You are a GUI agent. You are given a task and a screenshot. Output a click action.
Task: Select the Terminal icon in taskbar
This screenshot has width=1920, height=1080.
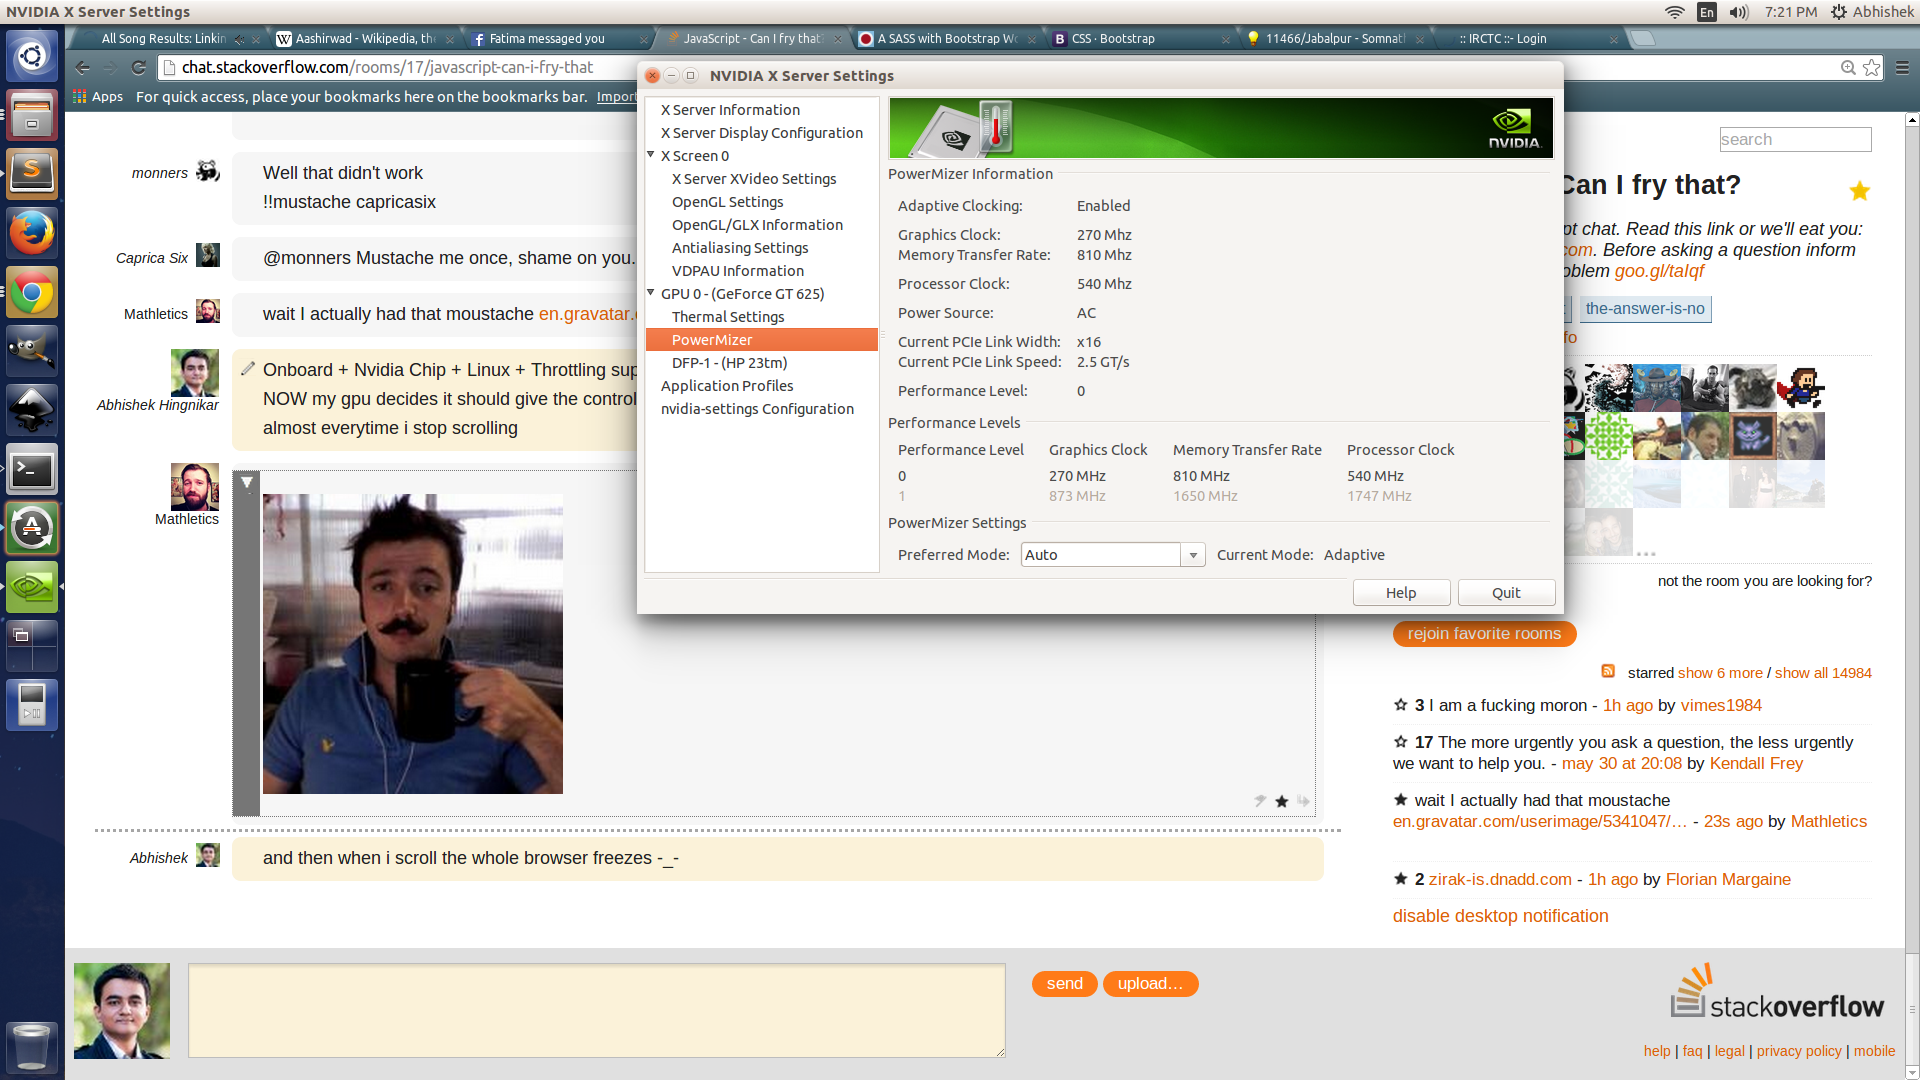(x=33, y=469)
